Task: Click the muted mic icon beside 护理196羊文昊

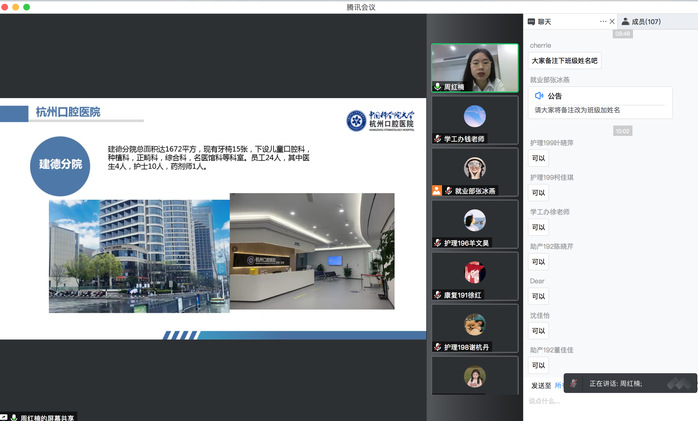Action: pos(438,243)
